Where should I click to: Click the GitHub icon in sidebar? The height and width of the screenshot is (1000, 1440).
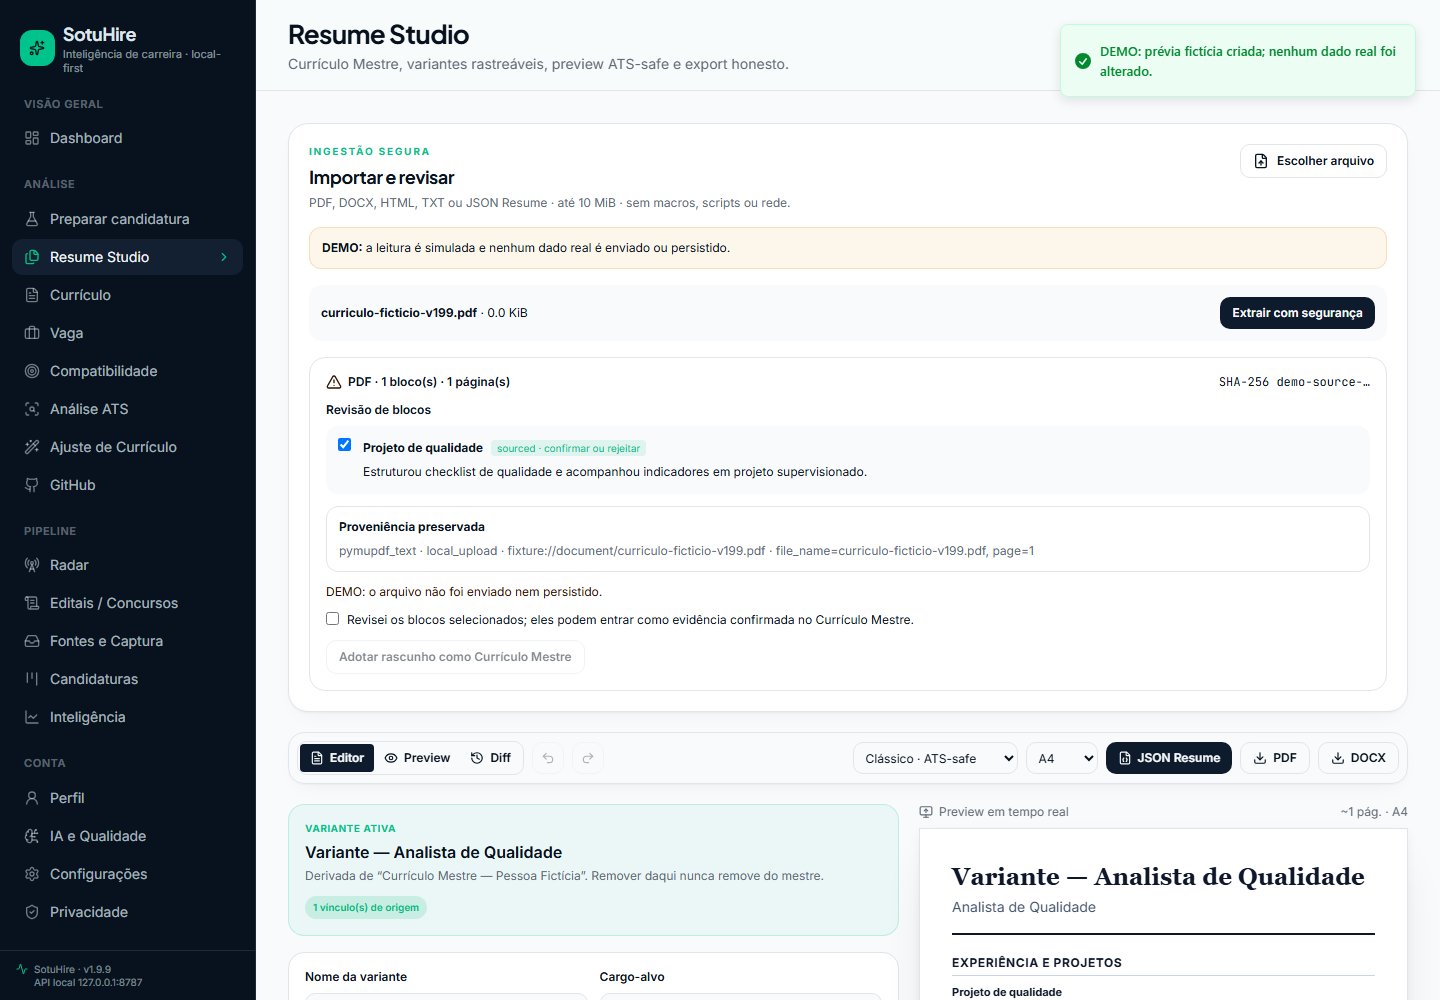[x=32, y=485]
